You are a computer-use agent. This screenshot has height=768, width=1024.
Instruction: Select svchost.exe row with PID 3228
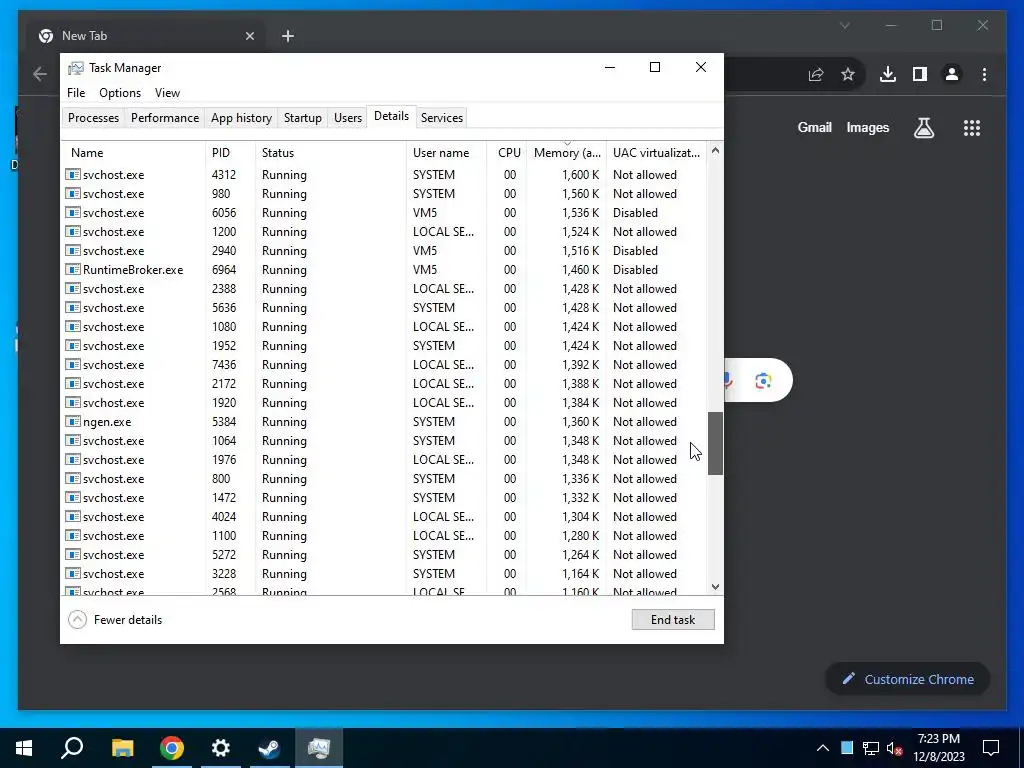(x=384, y=574)
